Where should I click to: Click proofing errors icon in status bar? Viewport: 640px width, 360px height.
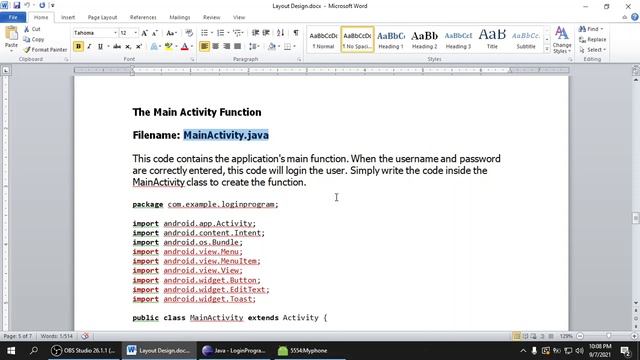pyautogui.click(x=85, y=336)
